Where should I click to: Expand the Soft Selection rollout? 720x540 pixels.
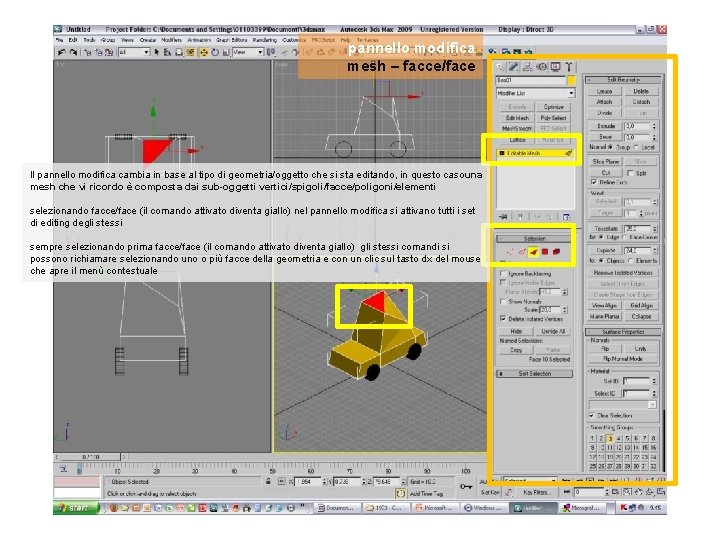(534, 374)
